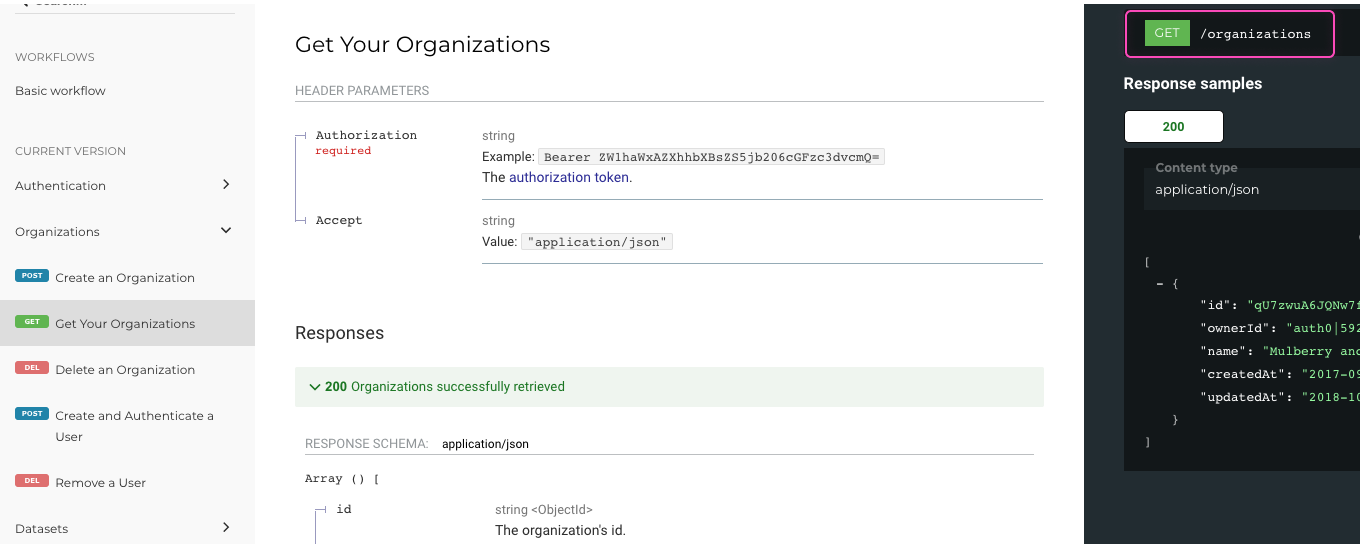Go to Remove a User endpoint
This screenshot has height=544, width=1360.
click(x=101, y=483)
